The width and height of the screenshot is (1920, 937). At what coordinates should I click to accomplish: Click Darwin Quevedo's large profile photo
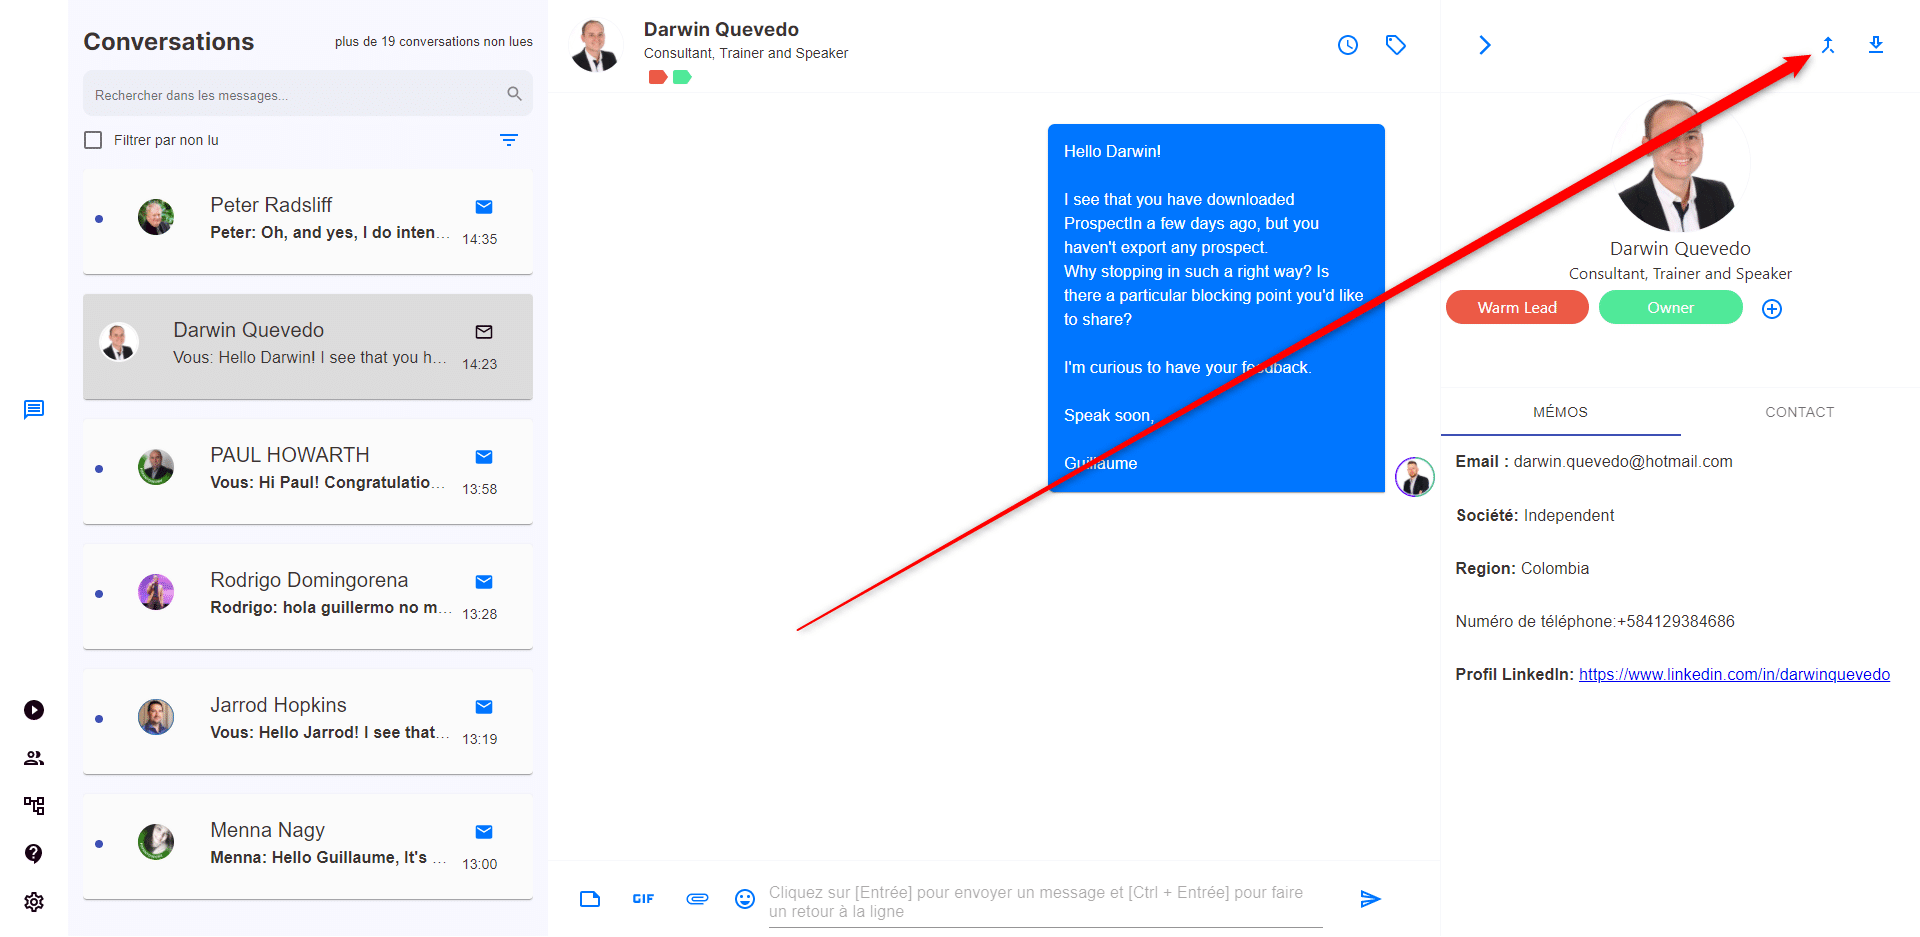click(x=1679, y=166)
